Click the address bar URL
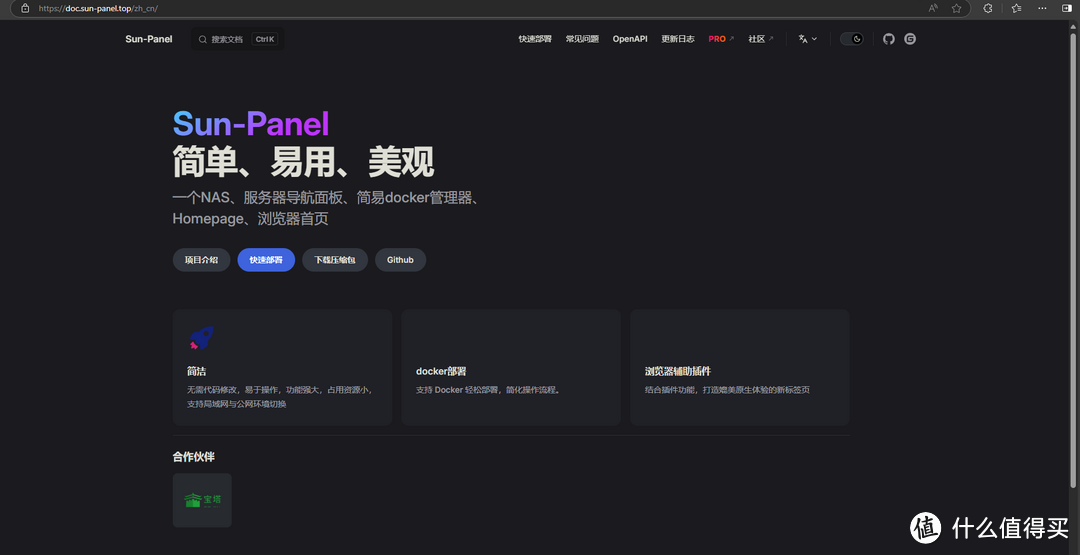This screenshot has height=555, width=1080. (x=98, y=8)
